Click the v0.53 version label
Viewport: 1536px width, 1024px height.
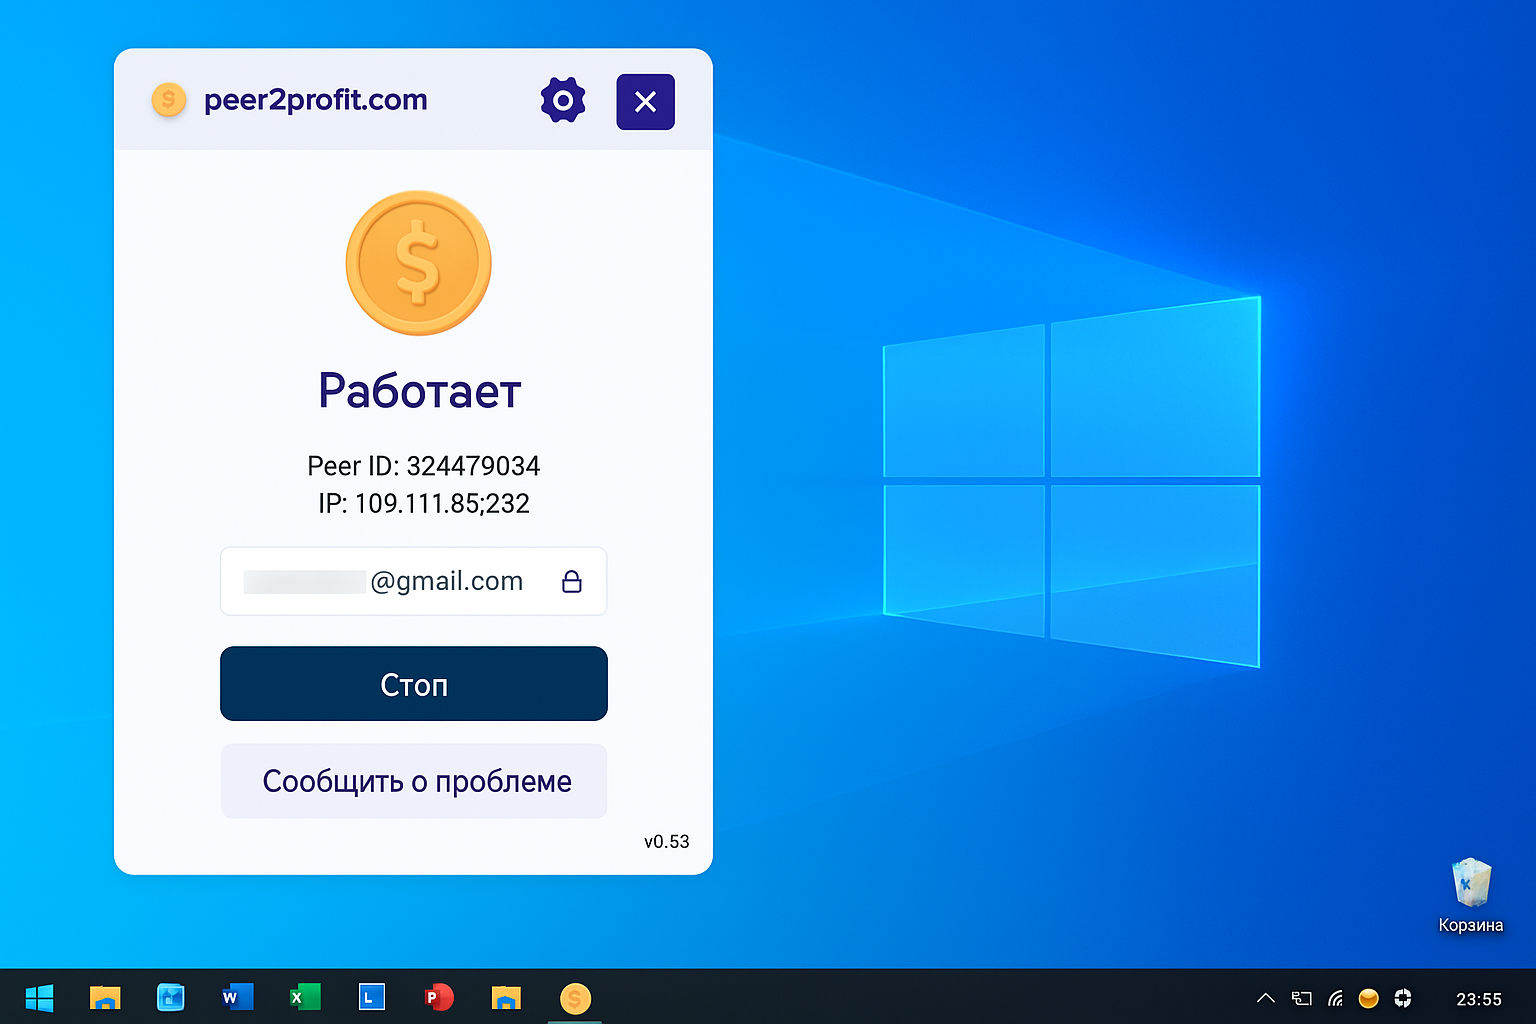click(x=667, y=842)
